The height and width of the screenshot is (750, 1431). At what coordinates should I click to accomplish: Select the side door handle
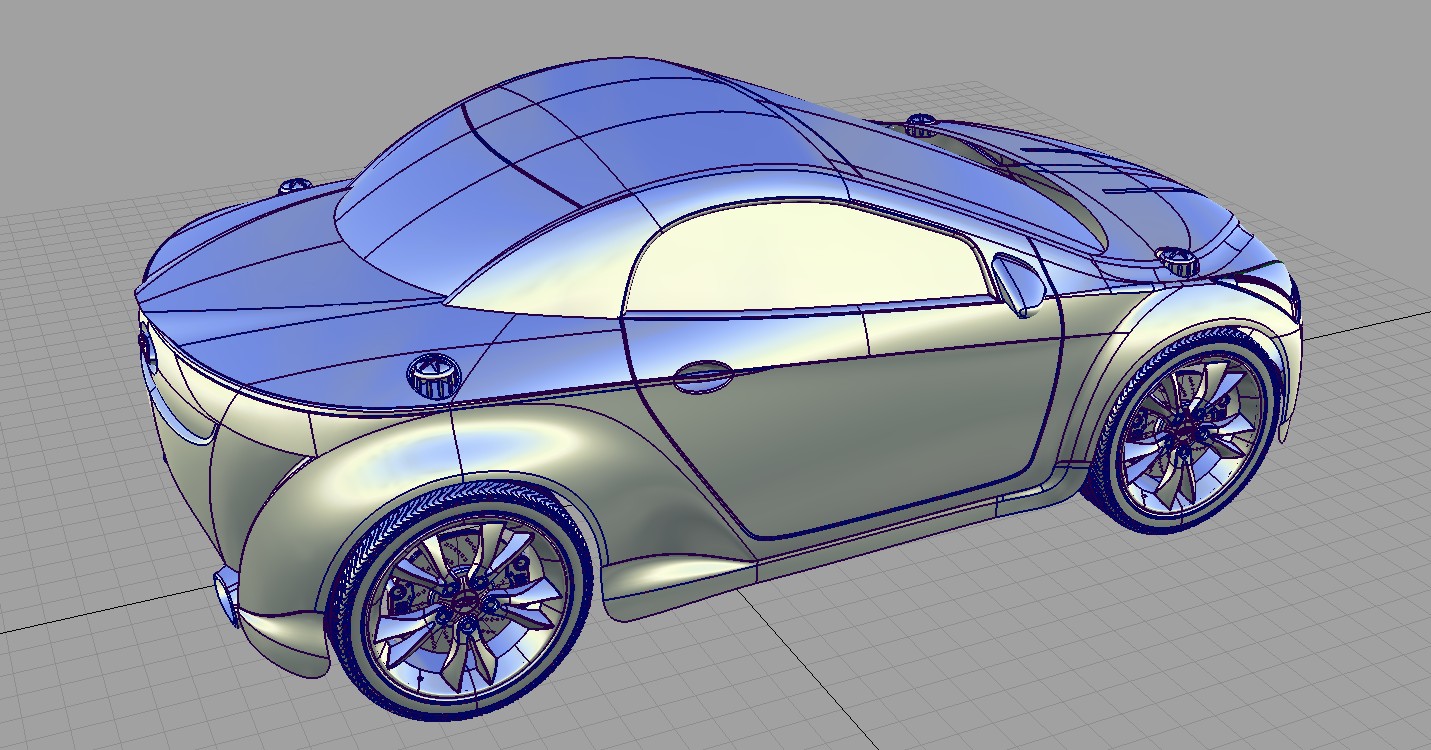click(x=701, y=374)
